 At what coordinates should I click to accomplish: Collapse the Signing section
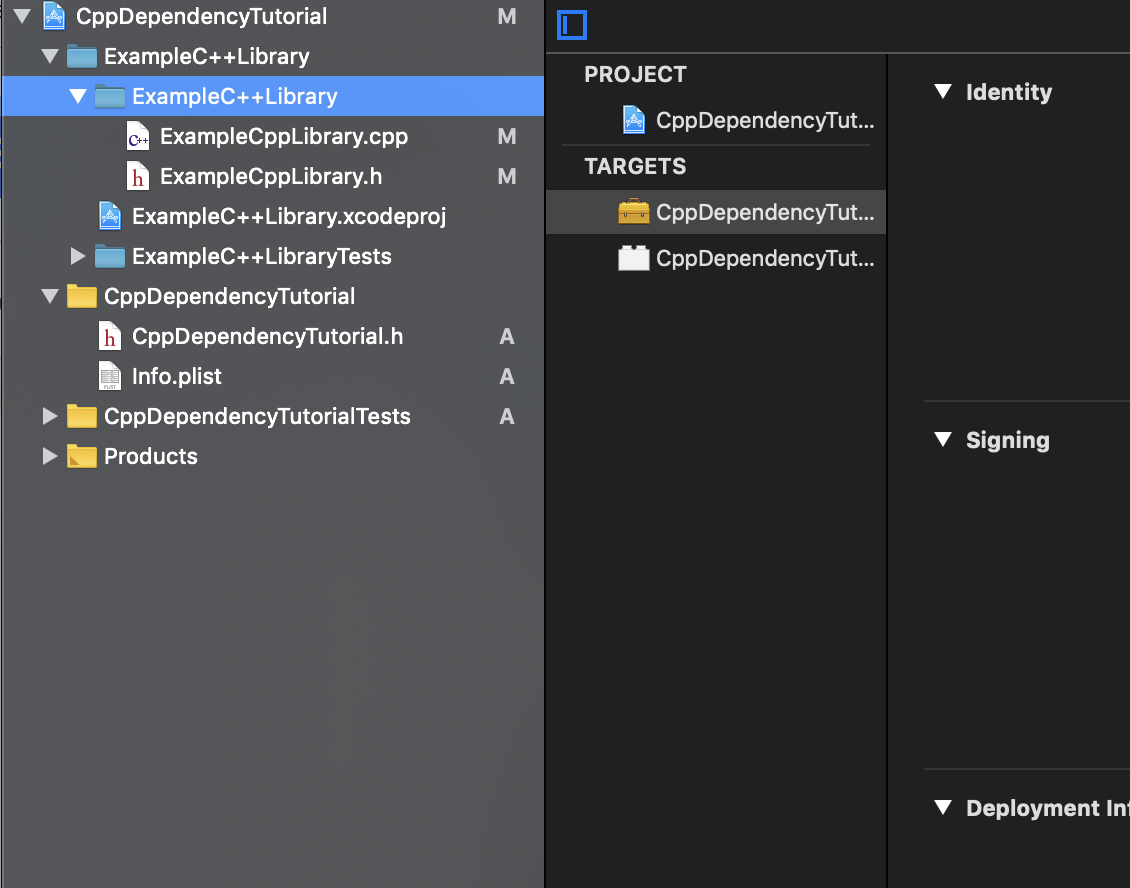[942, 440]
